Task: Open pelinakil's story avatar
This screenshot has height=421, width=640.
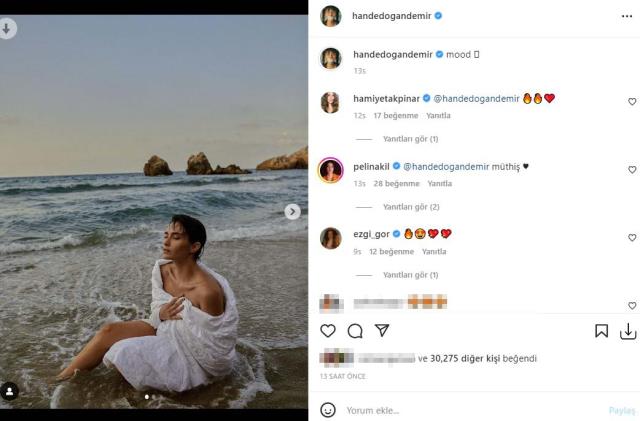Action: coord(331,170)
